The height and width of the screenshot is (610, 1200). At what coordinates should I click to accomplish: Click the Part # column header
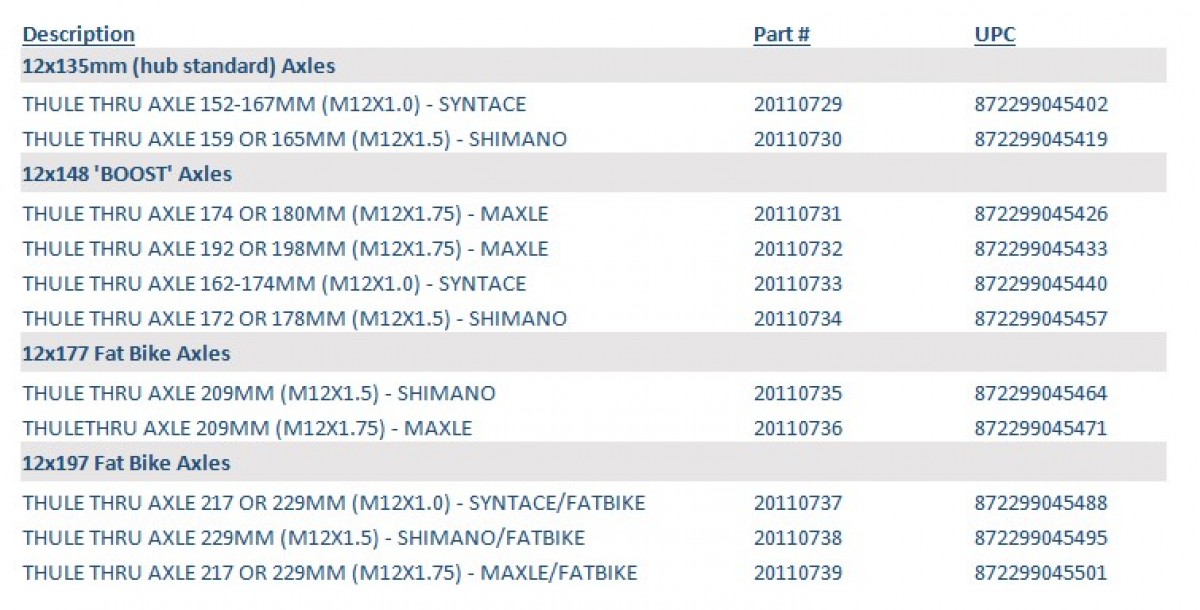781,34
